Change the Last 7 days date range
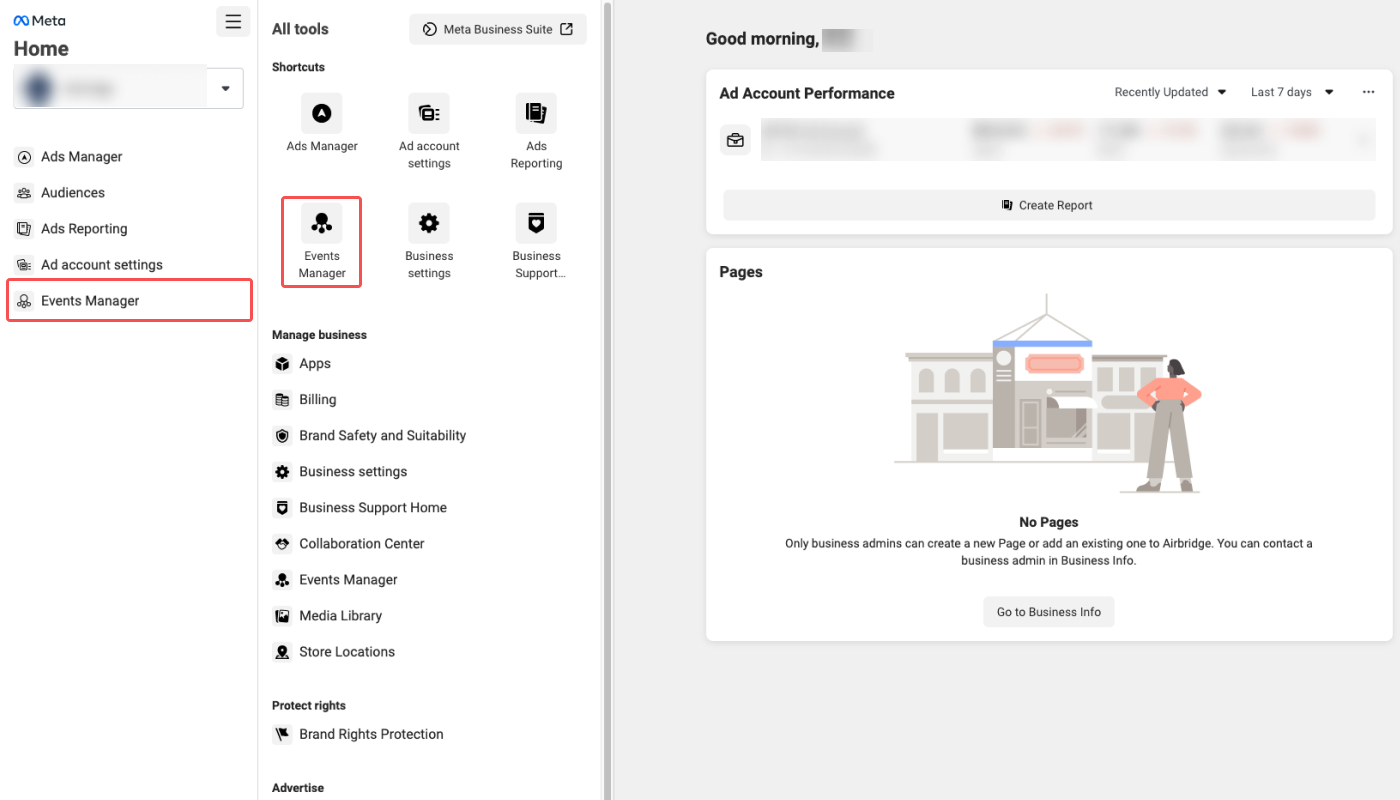The height and width of the screenshot is (800, 1400). [1292, 92]
